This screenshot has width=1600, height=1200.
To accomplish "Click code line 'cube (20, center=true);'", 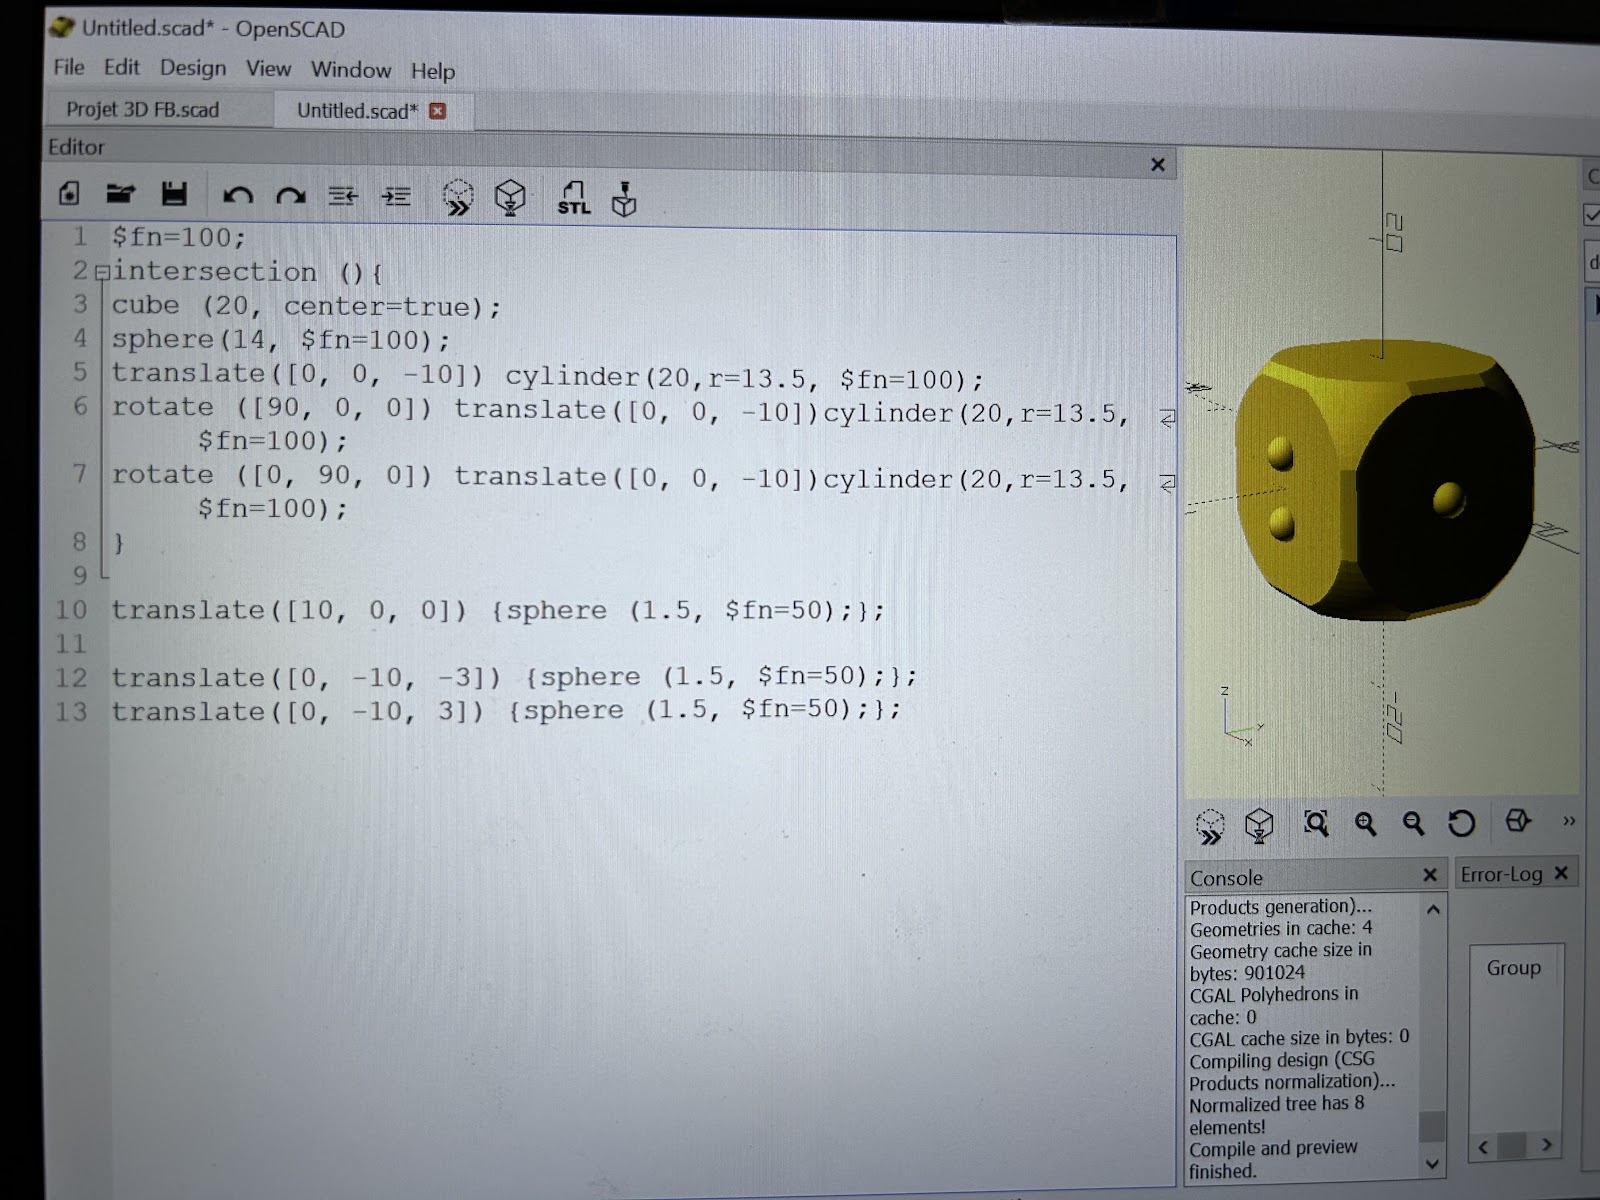I will [306, 305].
